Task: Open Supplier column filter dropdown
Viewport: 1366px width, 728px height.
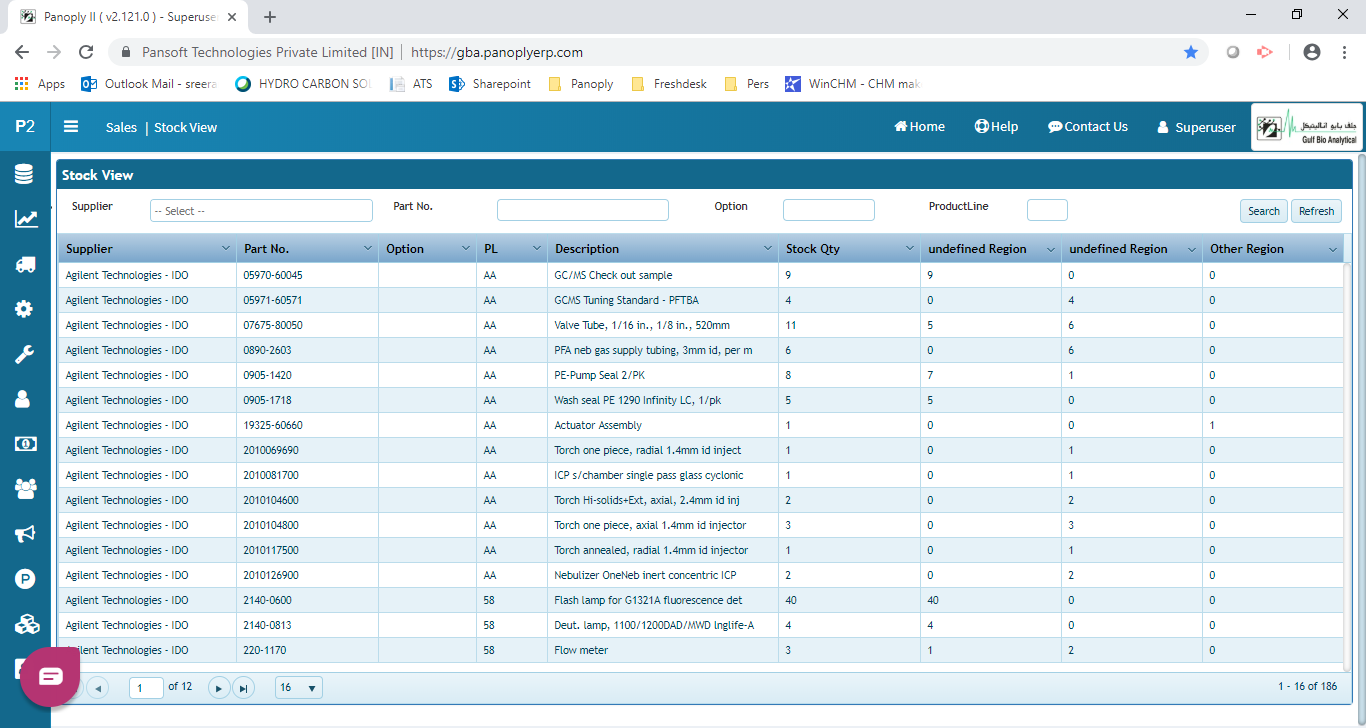Action: (226, 249)
